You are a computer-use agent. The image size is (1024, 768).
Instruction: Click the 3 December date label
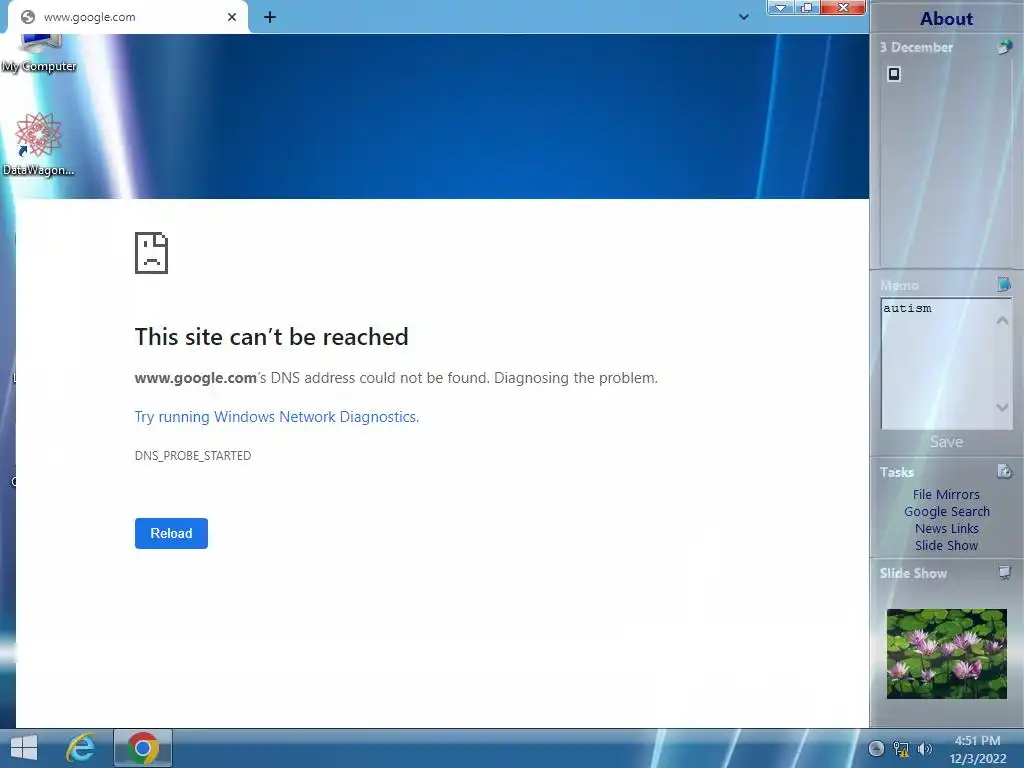point(916,47)
